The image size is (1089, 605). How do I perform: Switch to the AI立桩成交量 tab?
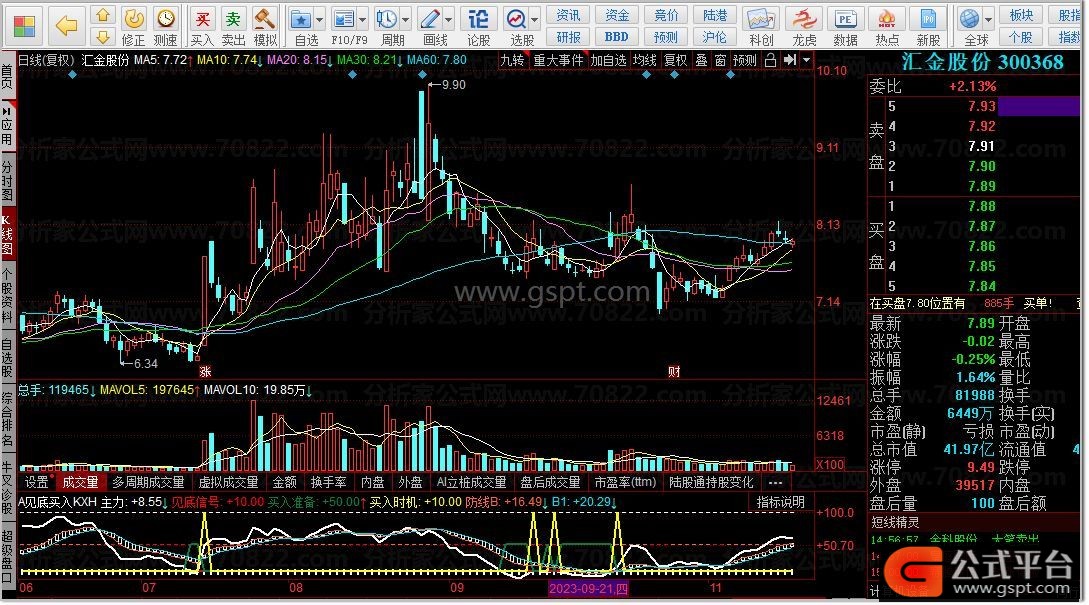pyautogui.click(x=472, y=482)
